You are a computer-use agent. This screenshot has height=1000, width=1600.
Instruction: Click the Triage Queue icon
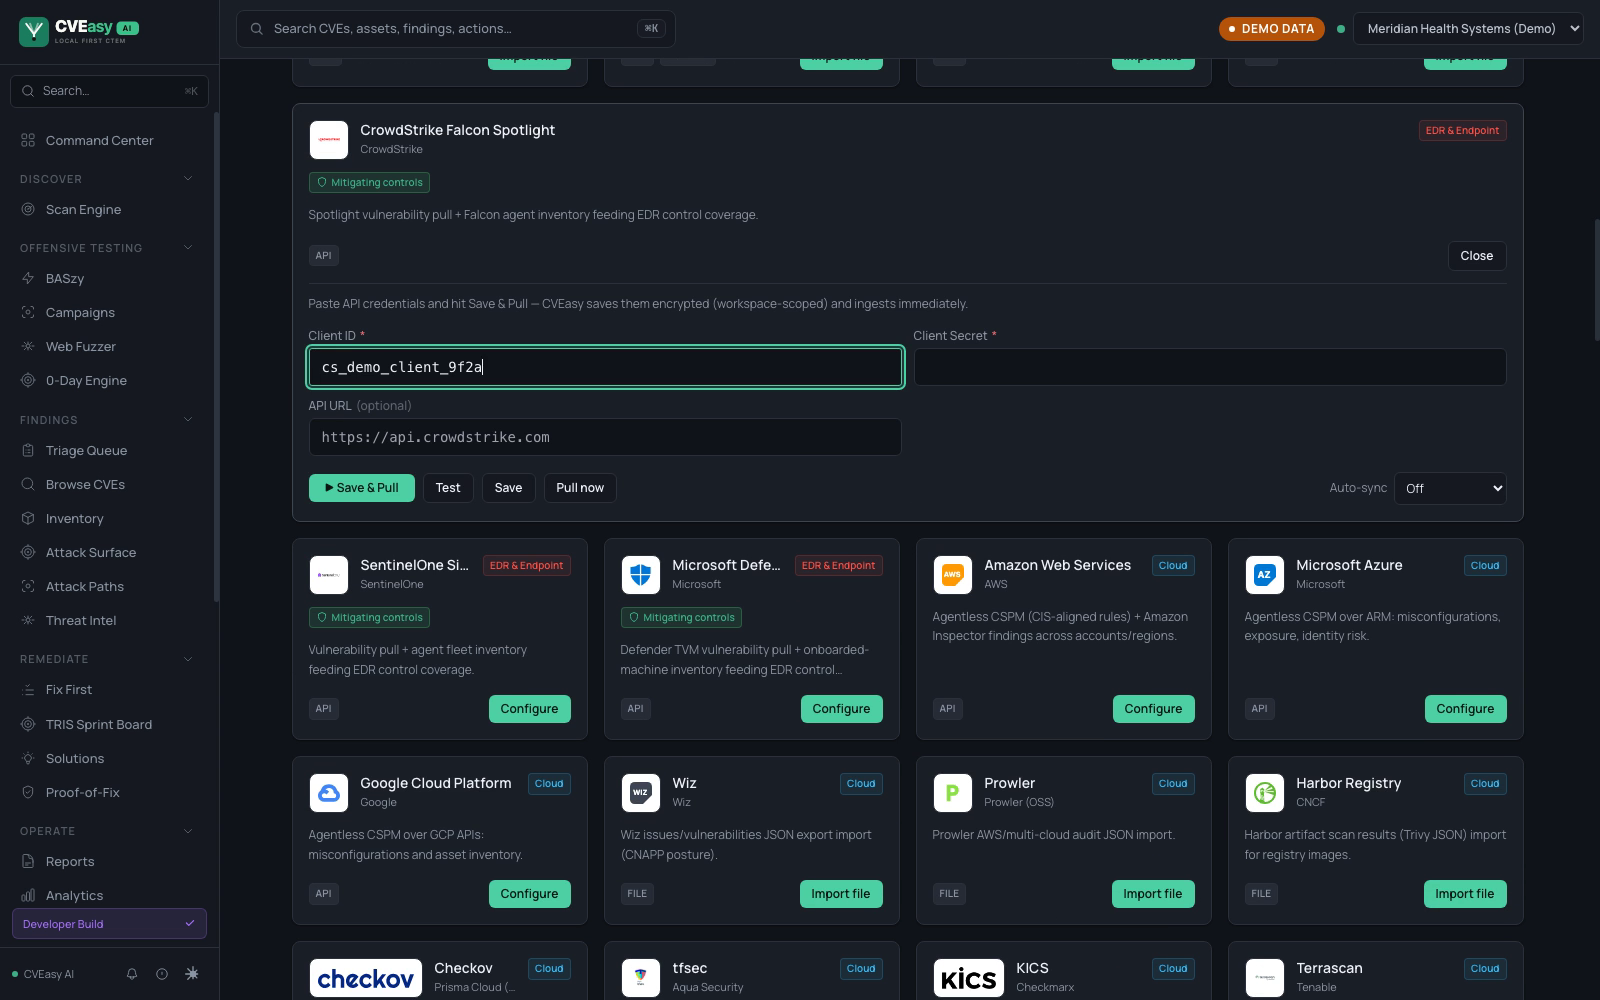[x=28, y=450]
